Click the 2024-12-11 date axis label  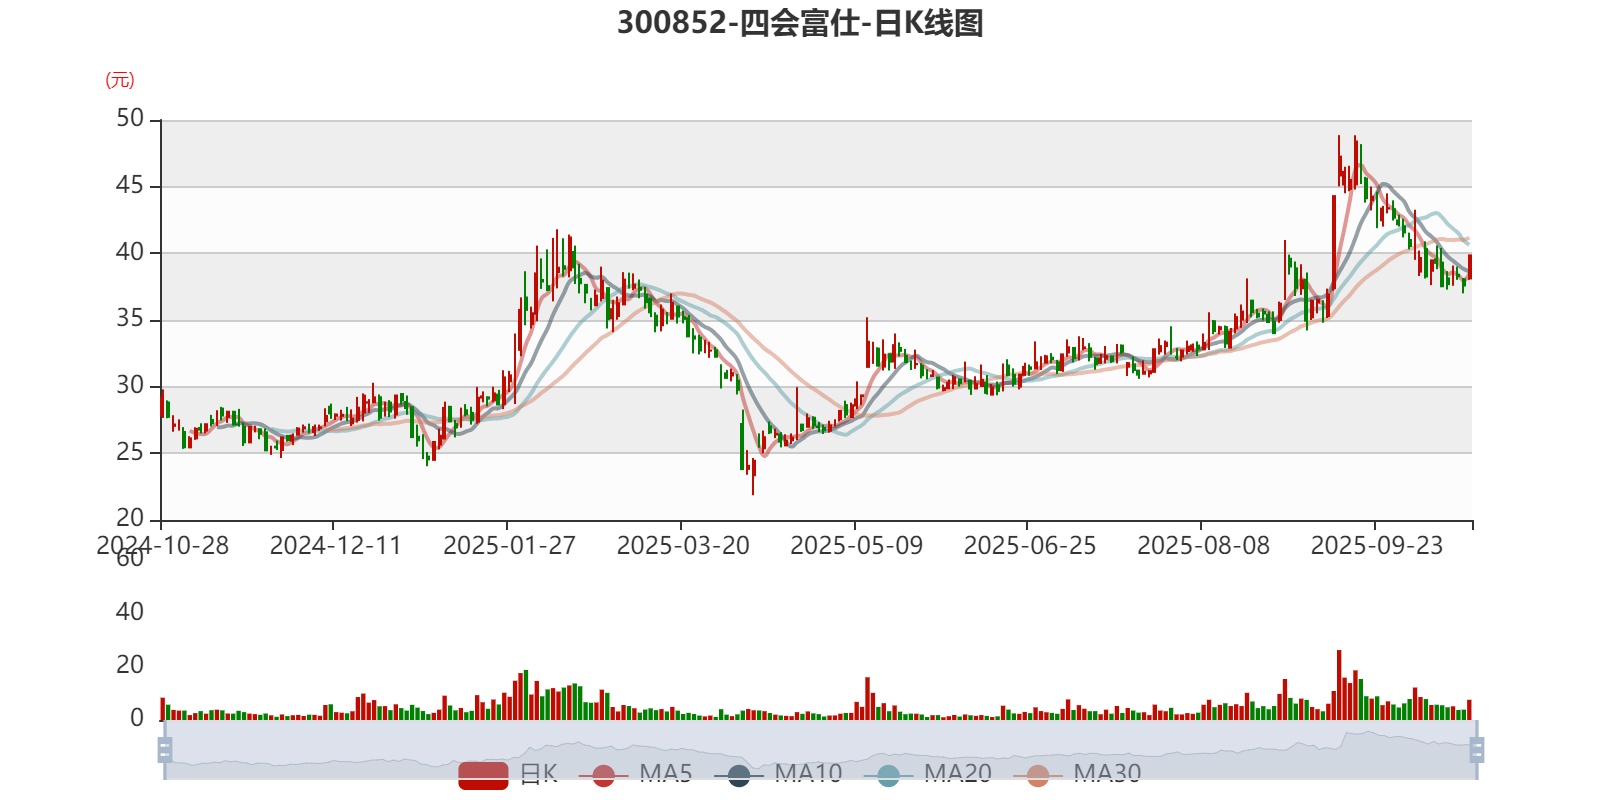pos(335,546)
